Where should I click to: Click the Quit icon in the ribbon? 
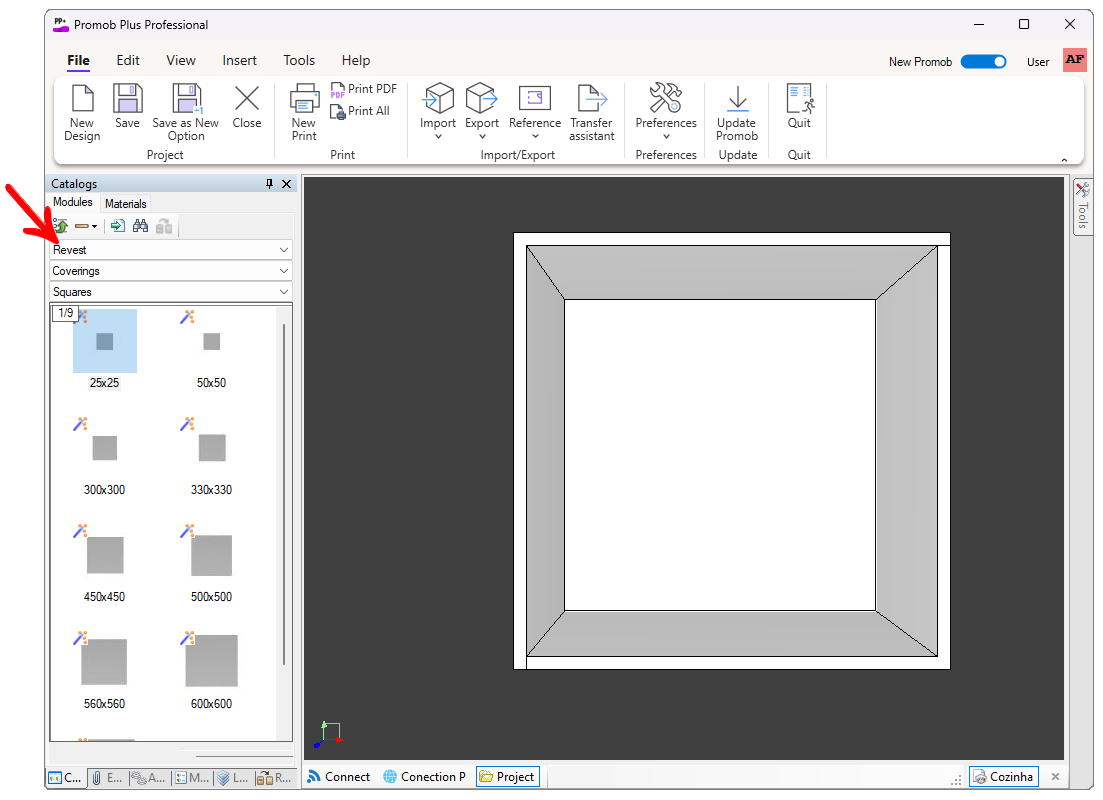[799, 99]
